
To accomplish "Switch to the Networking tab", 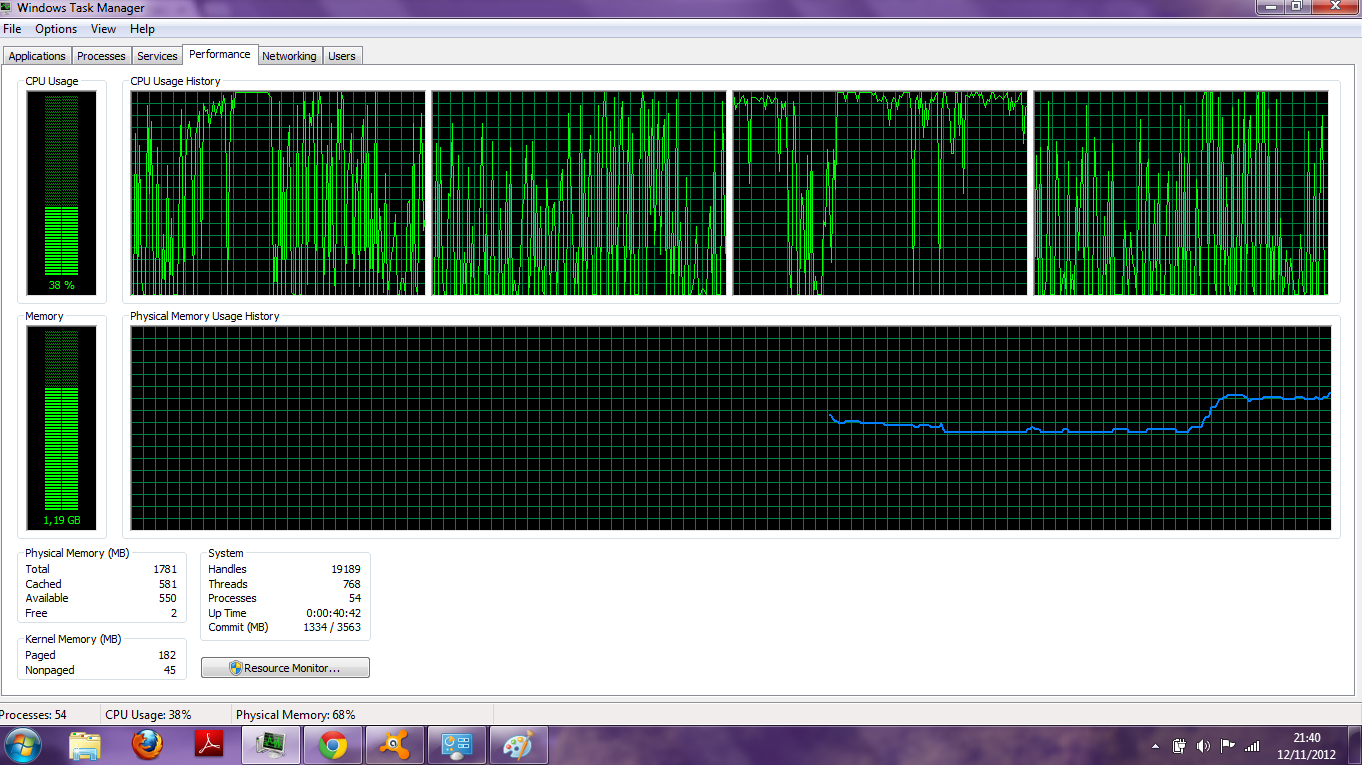I will [x=289, y=56].
